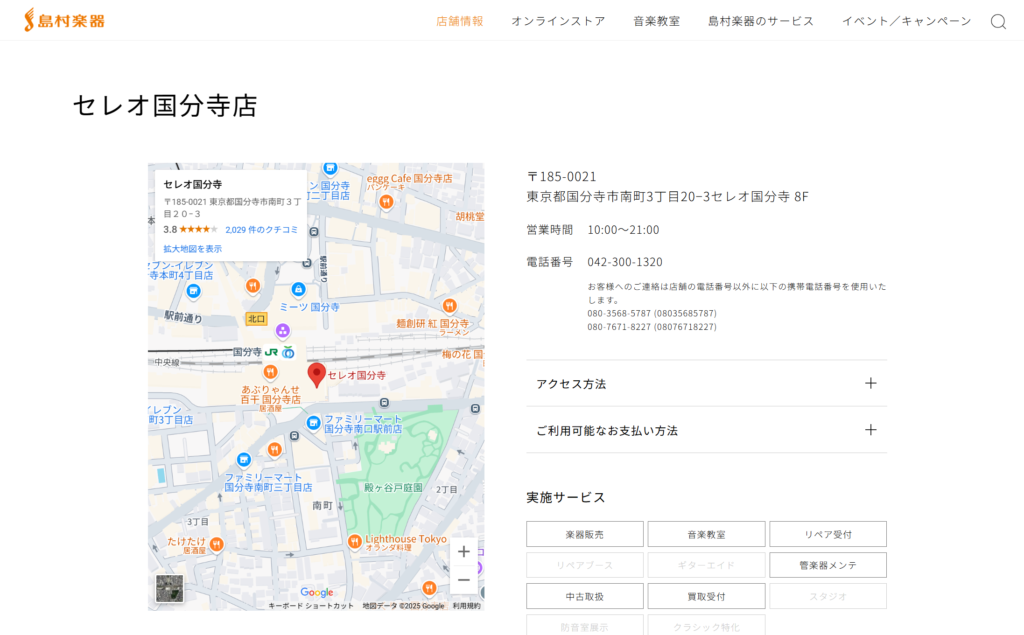This screenshot has width=1024, height=635.
Task: Click the ミーツ国分寺 shopping marker
Action: pyautogui.click(x=298, y=289)
